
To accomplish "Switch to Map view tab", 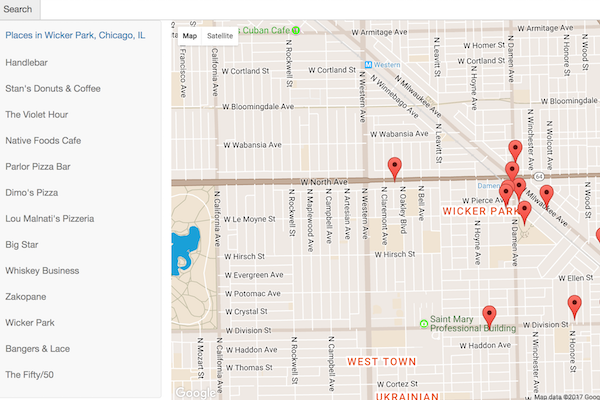I will click(189, 36).
